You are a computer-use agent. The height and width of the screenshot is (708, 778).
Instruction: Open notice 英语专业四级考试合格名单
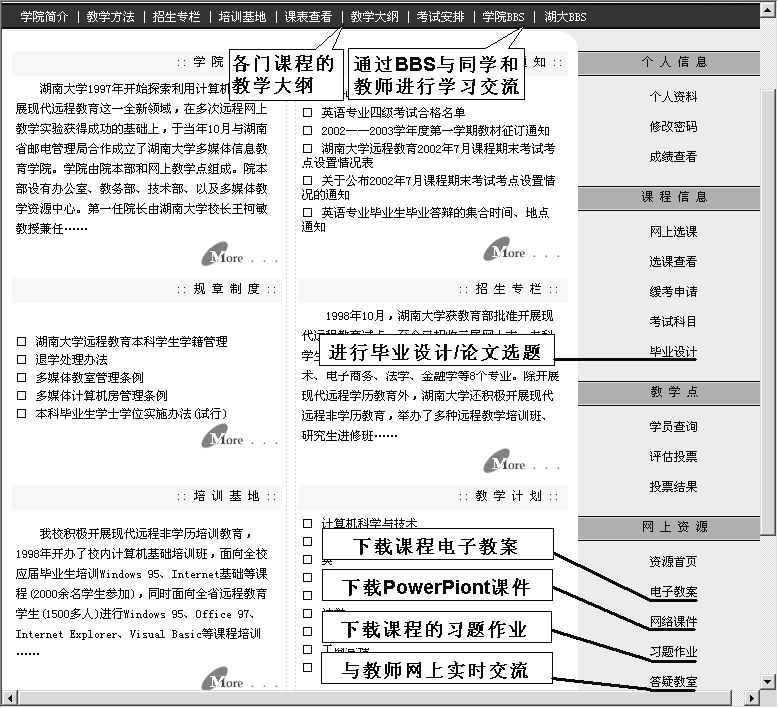[393, 113]
